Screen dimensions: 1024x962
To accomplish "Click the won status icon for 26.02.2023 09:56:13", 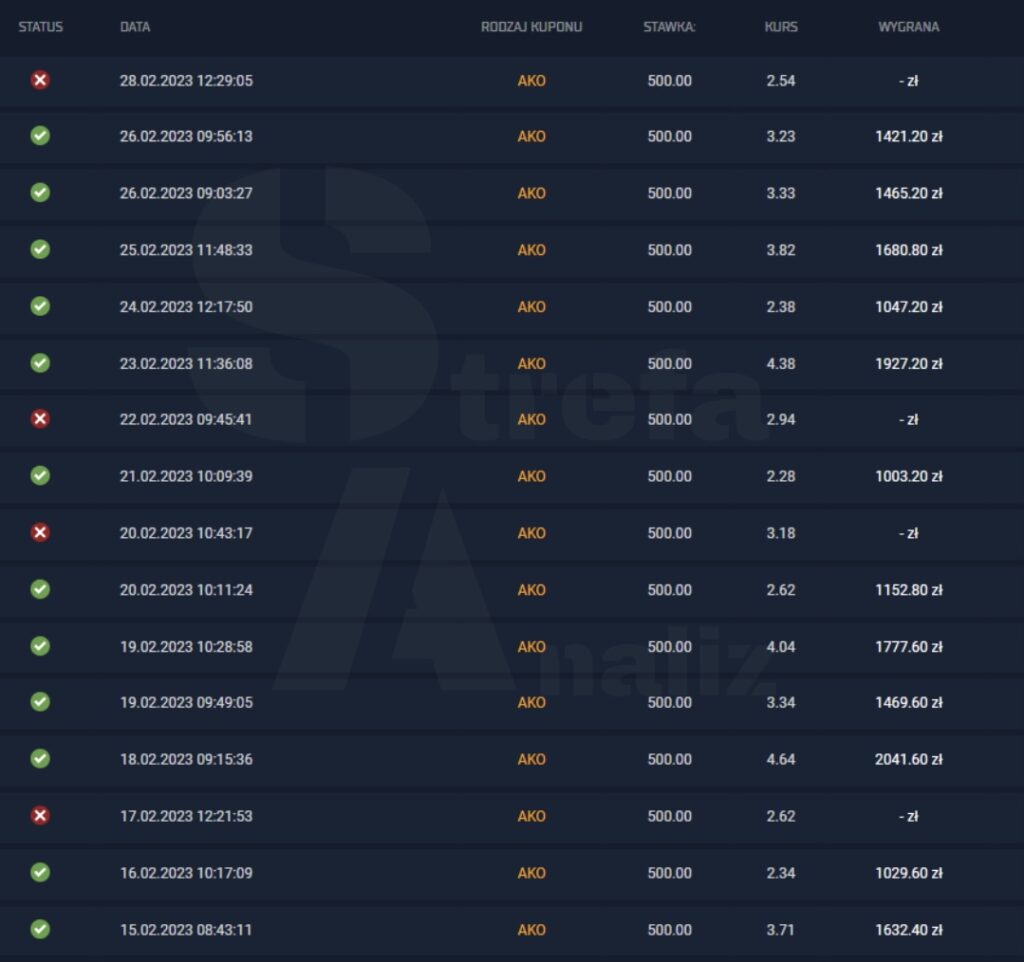I will click(40, 136).
